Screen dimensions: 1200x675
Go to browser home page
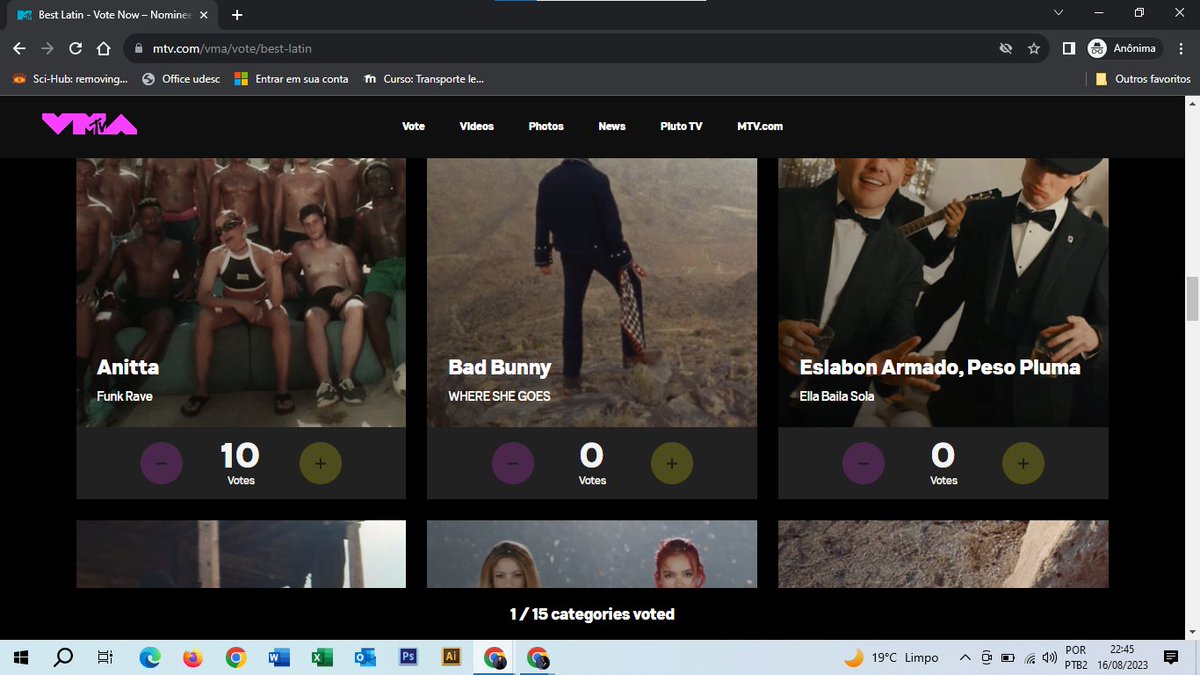pos(103,48)
